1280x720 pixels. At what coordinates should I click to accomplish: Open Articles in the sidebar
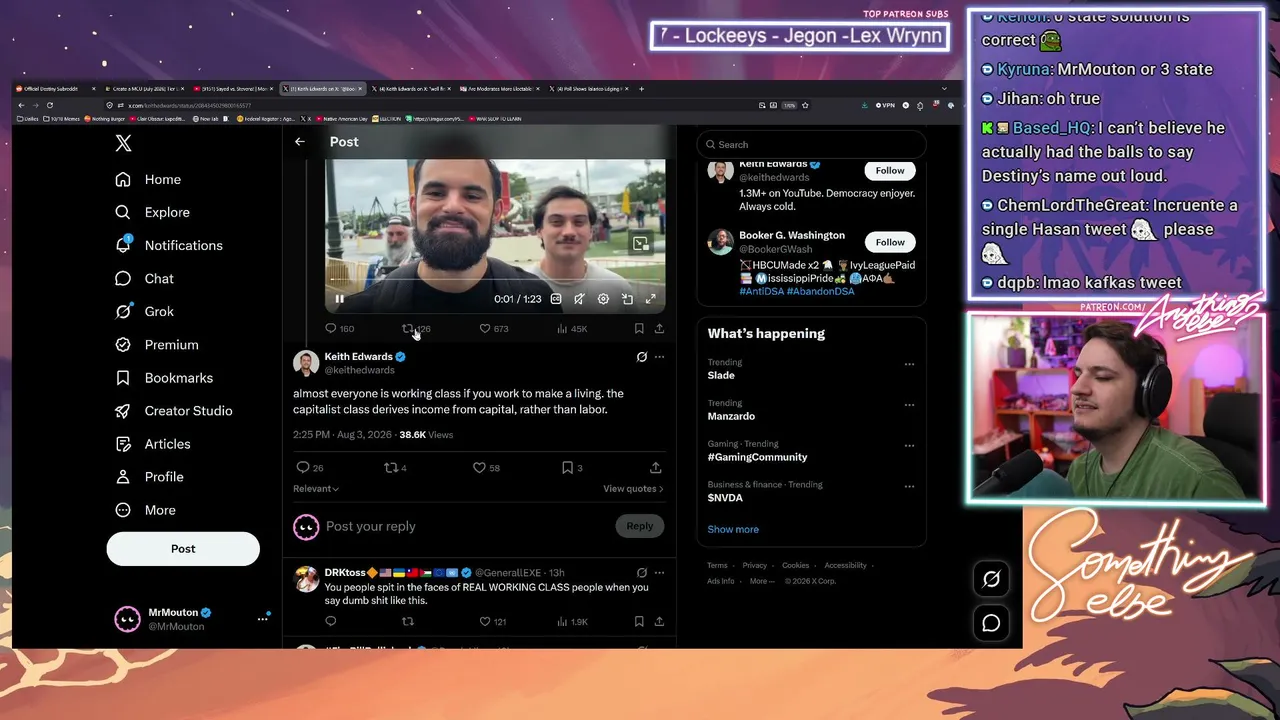153,443
